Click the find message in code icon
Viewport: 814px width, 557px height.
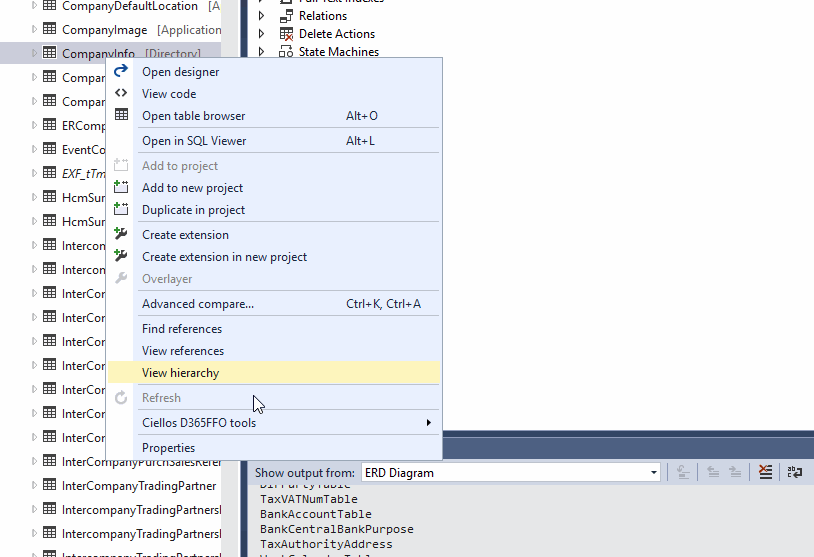pyautogui.click(x=683, y=472)
